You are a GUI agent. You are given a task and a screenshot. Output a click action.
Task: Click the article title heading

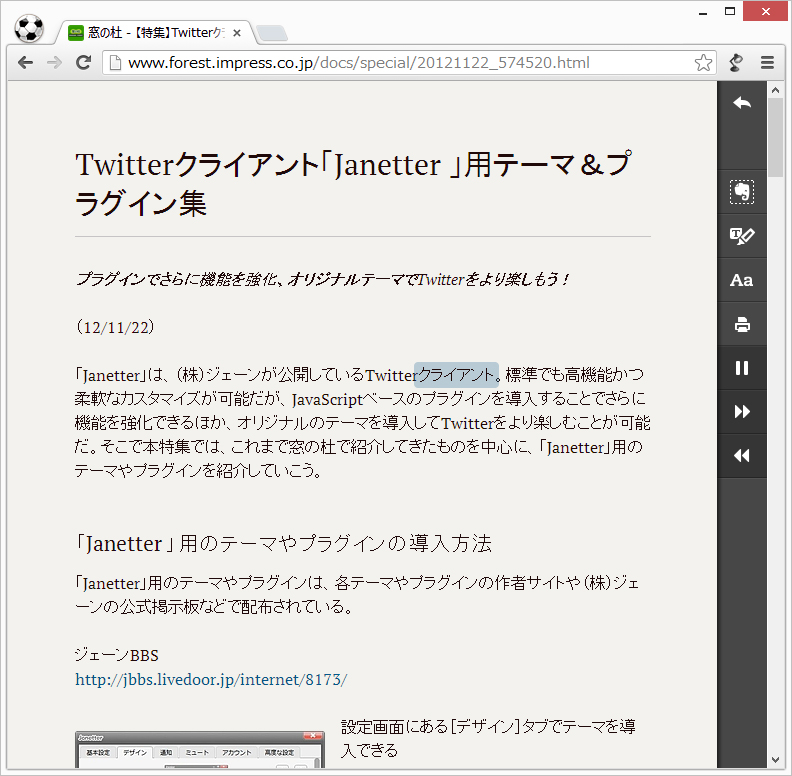coord(354,184)
